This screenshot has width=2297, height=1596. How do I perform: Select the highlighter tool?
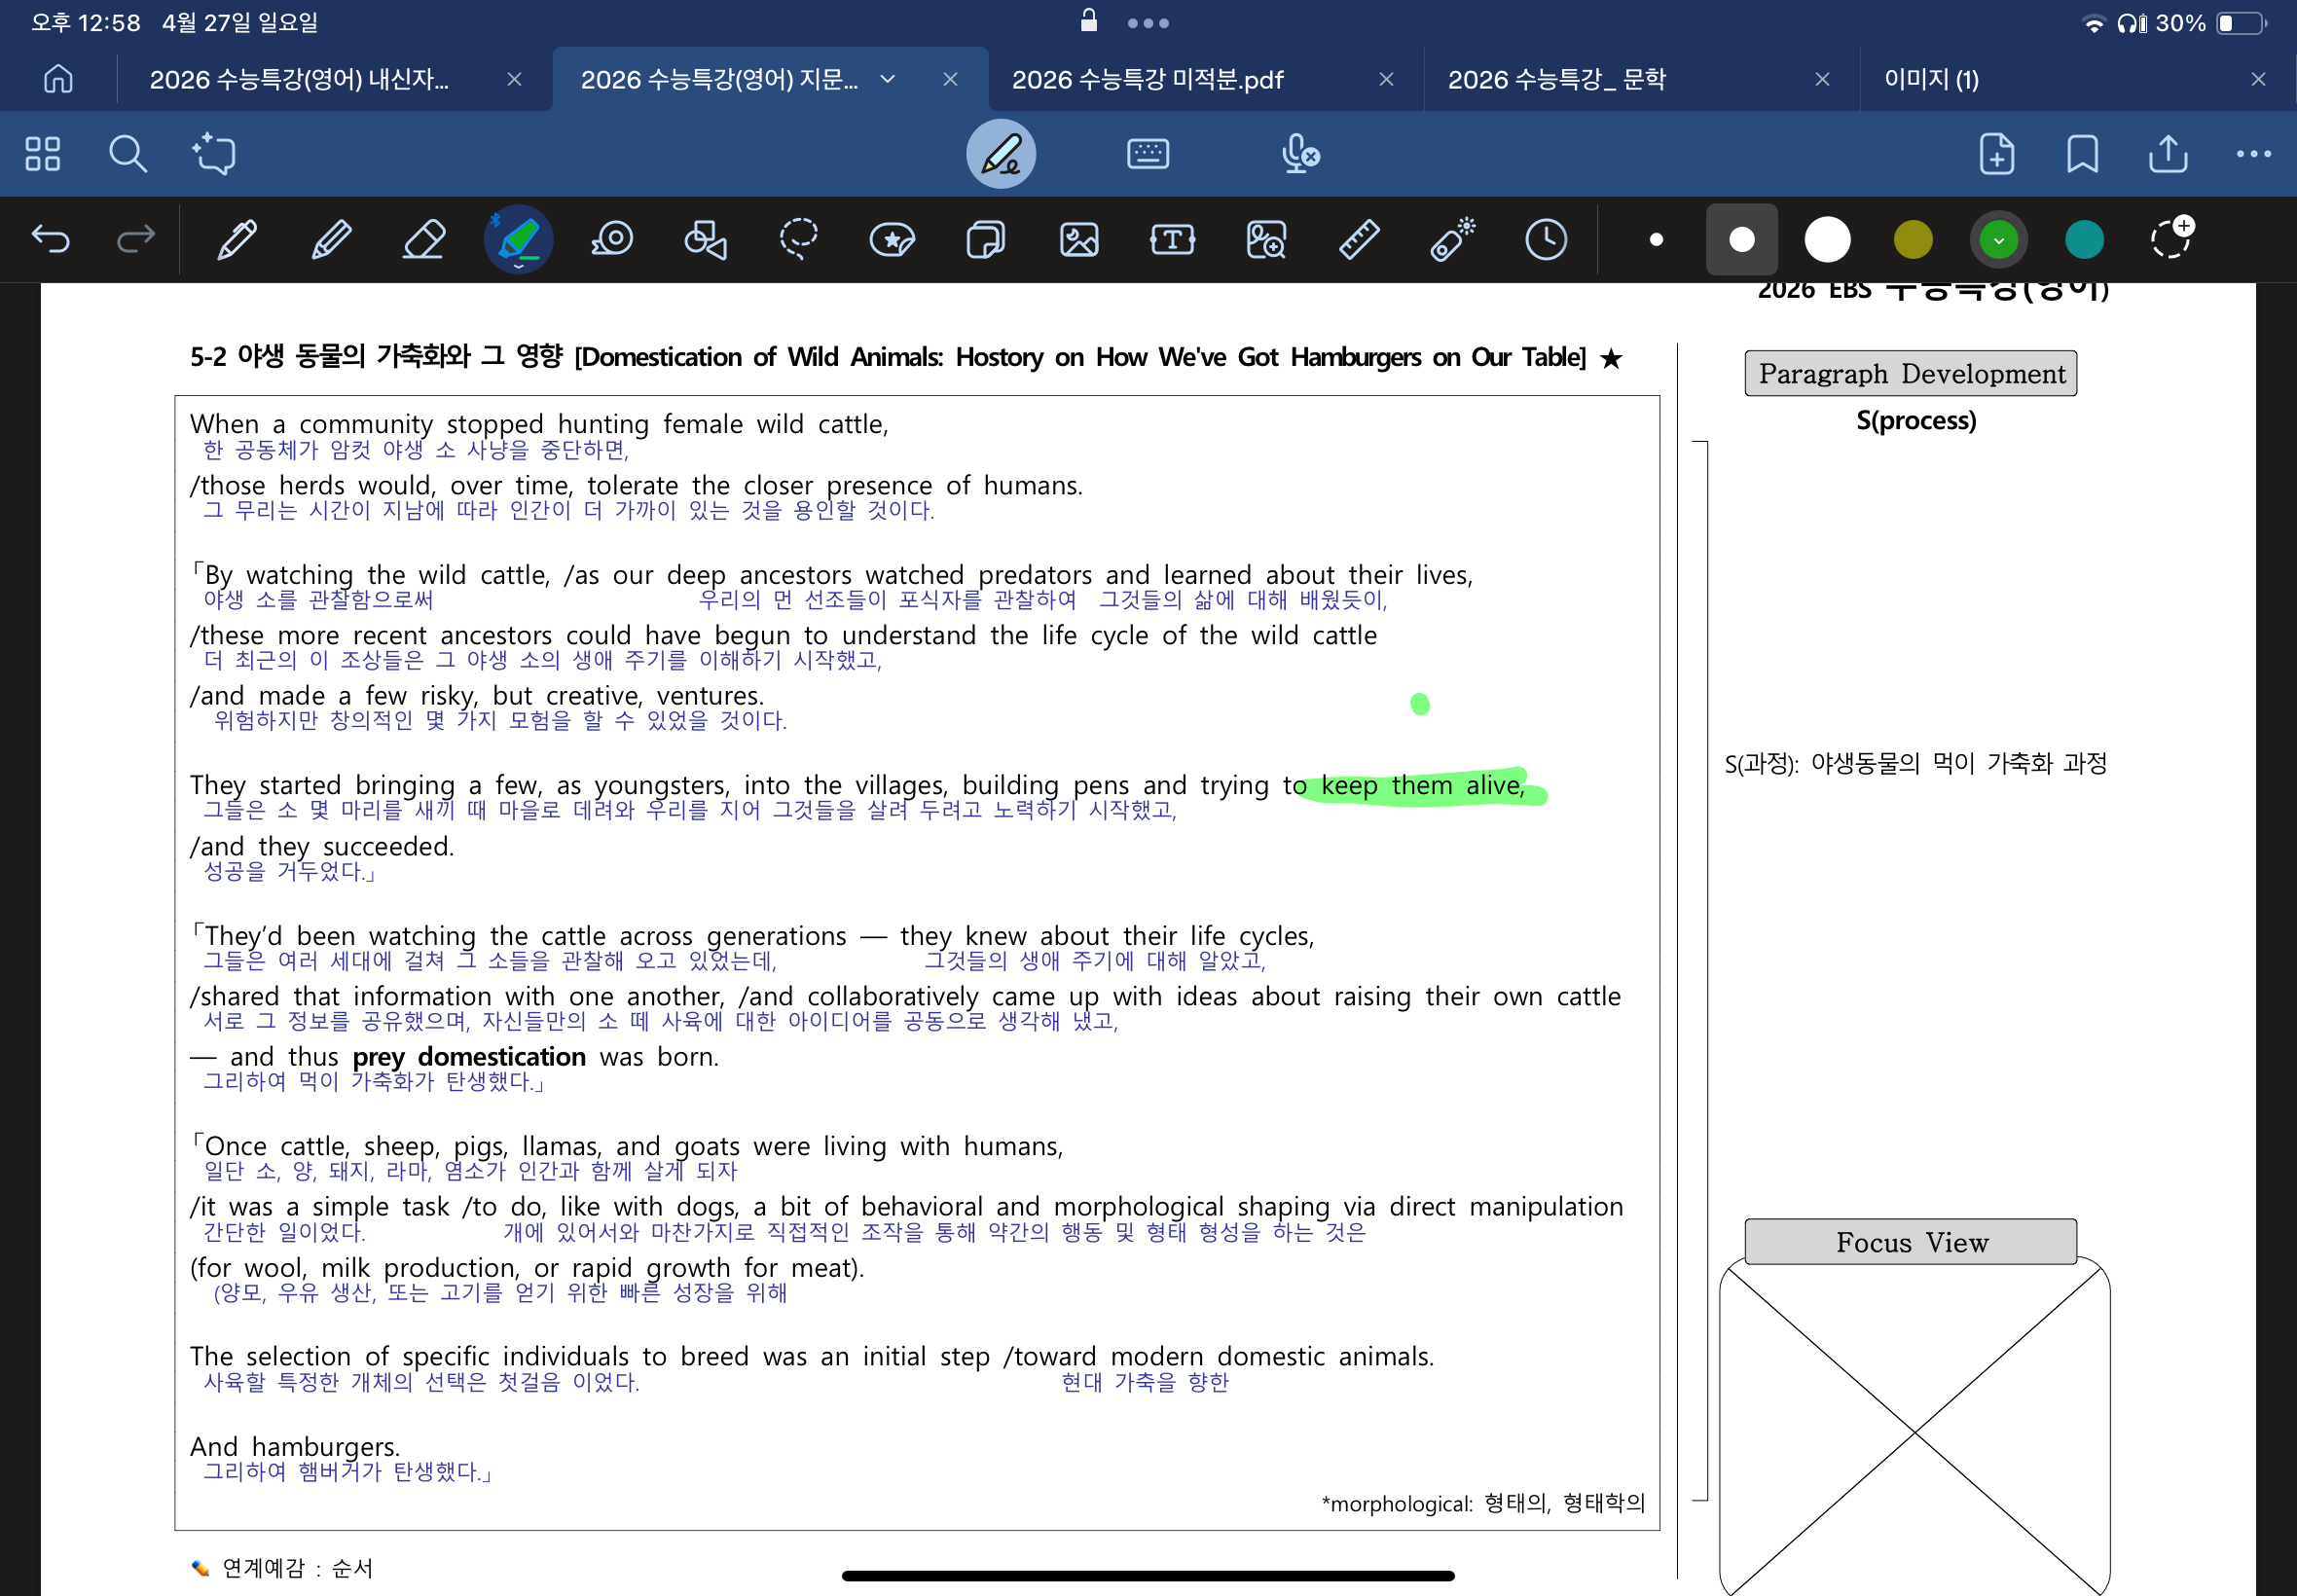(518, 240)
